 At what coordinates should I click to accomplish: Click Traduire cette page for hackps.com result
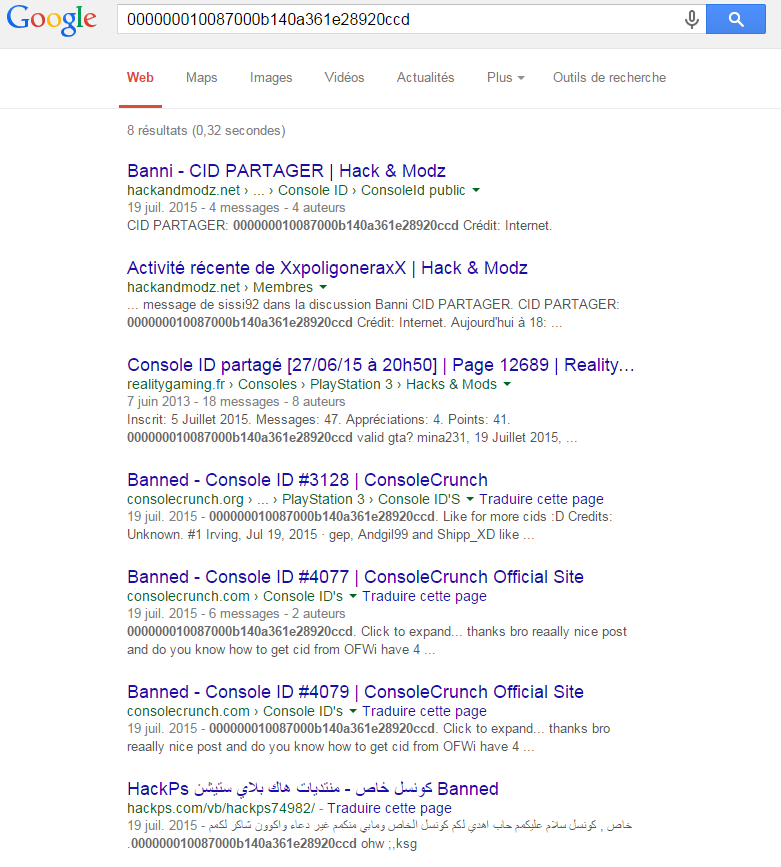click(x=389, y=808)
